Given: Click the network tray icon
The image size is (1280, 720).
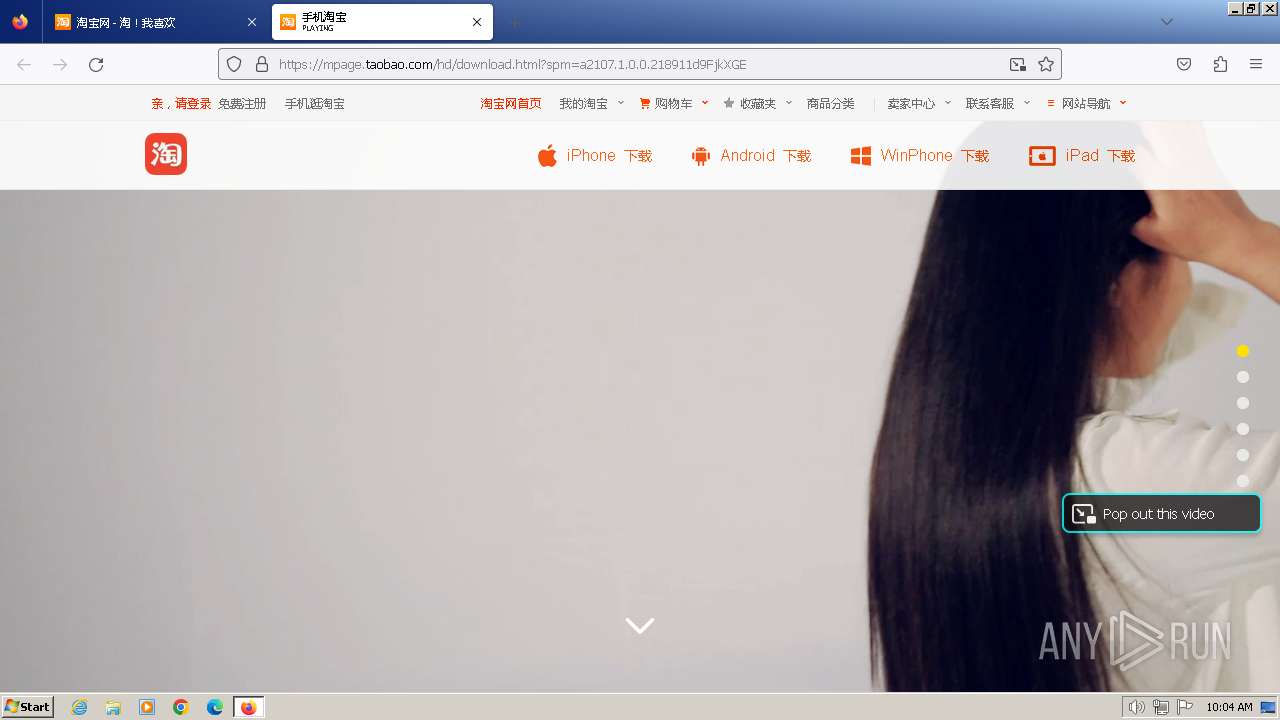Looking at the screenshot, I should coord(1161,707).
